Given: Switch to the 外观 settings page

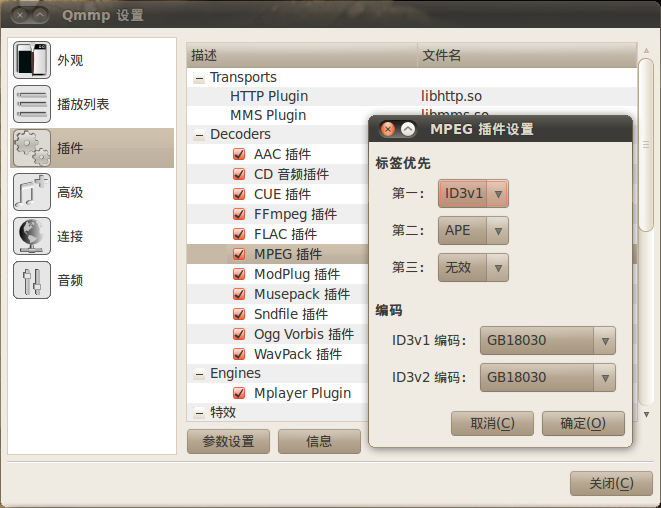Looking at the screenshot, I should [x=92, y=60].
